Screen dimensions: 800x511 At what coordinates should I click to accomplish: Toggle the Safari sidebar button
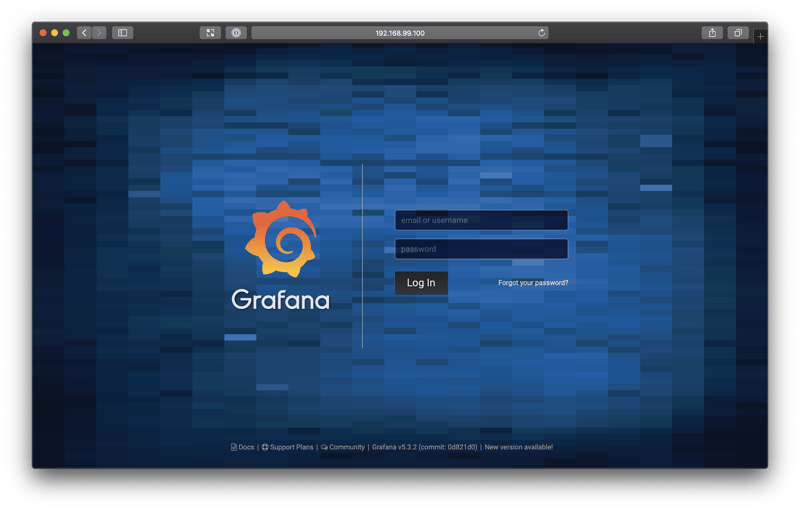point(122,33)
